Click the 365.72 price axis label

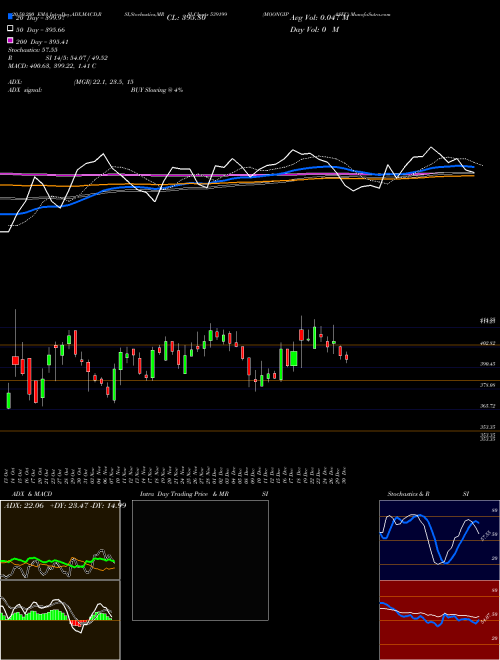pos(489,406)
